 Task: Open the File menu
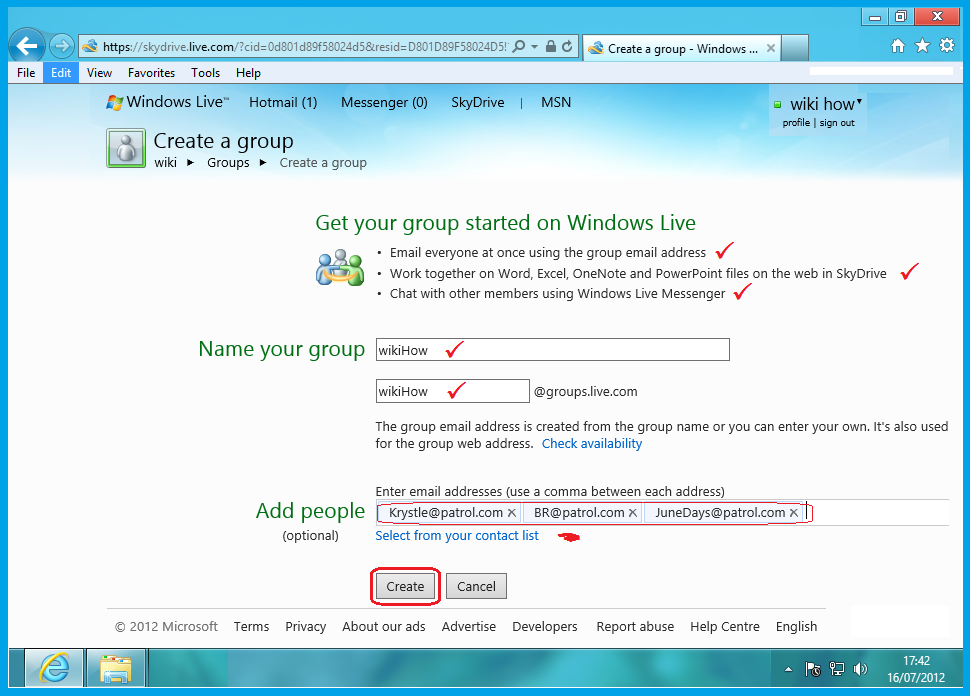[26, 73]
